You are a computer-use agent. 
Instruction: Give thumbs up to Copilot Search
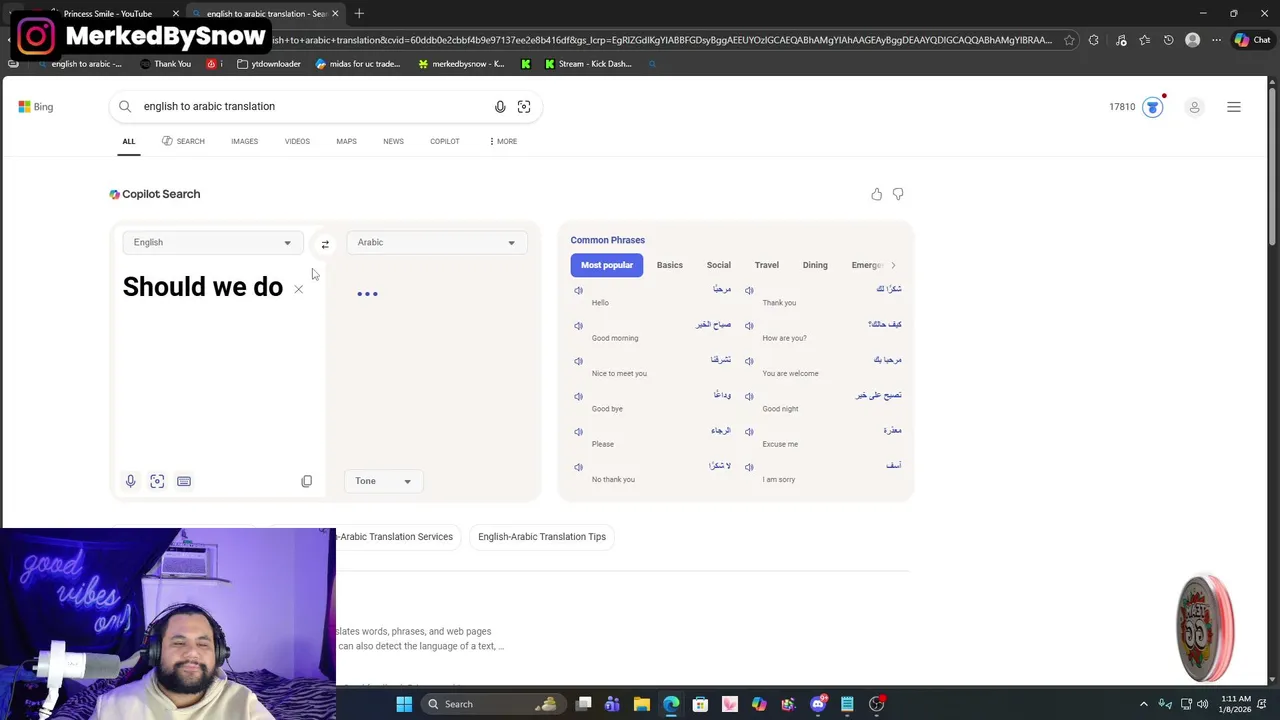point(876,194)
